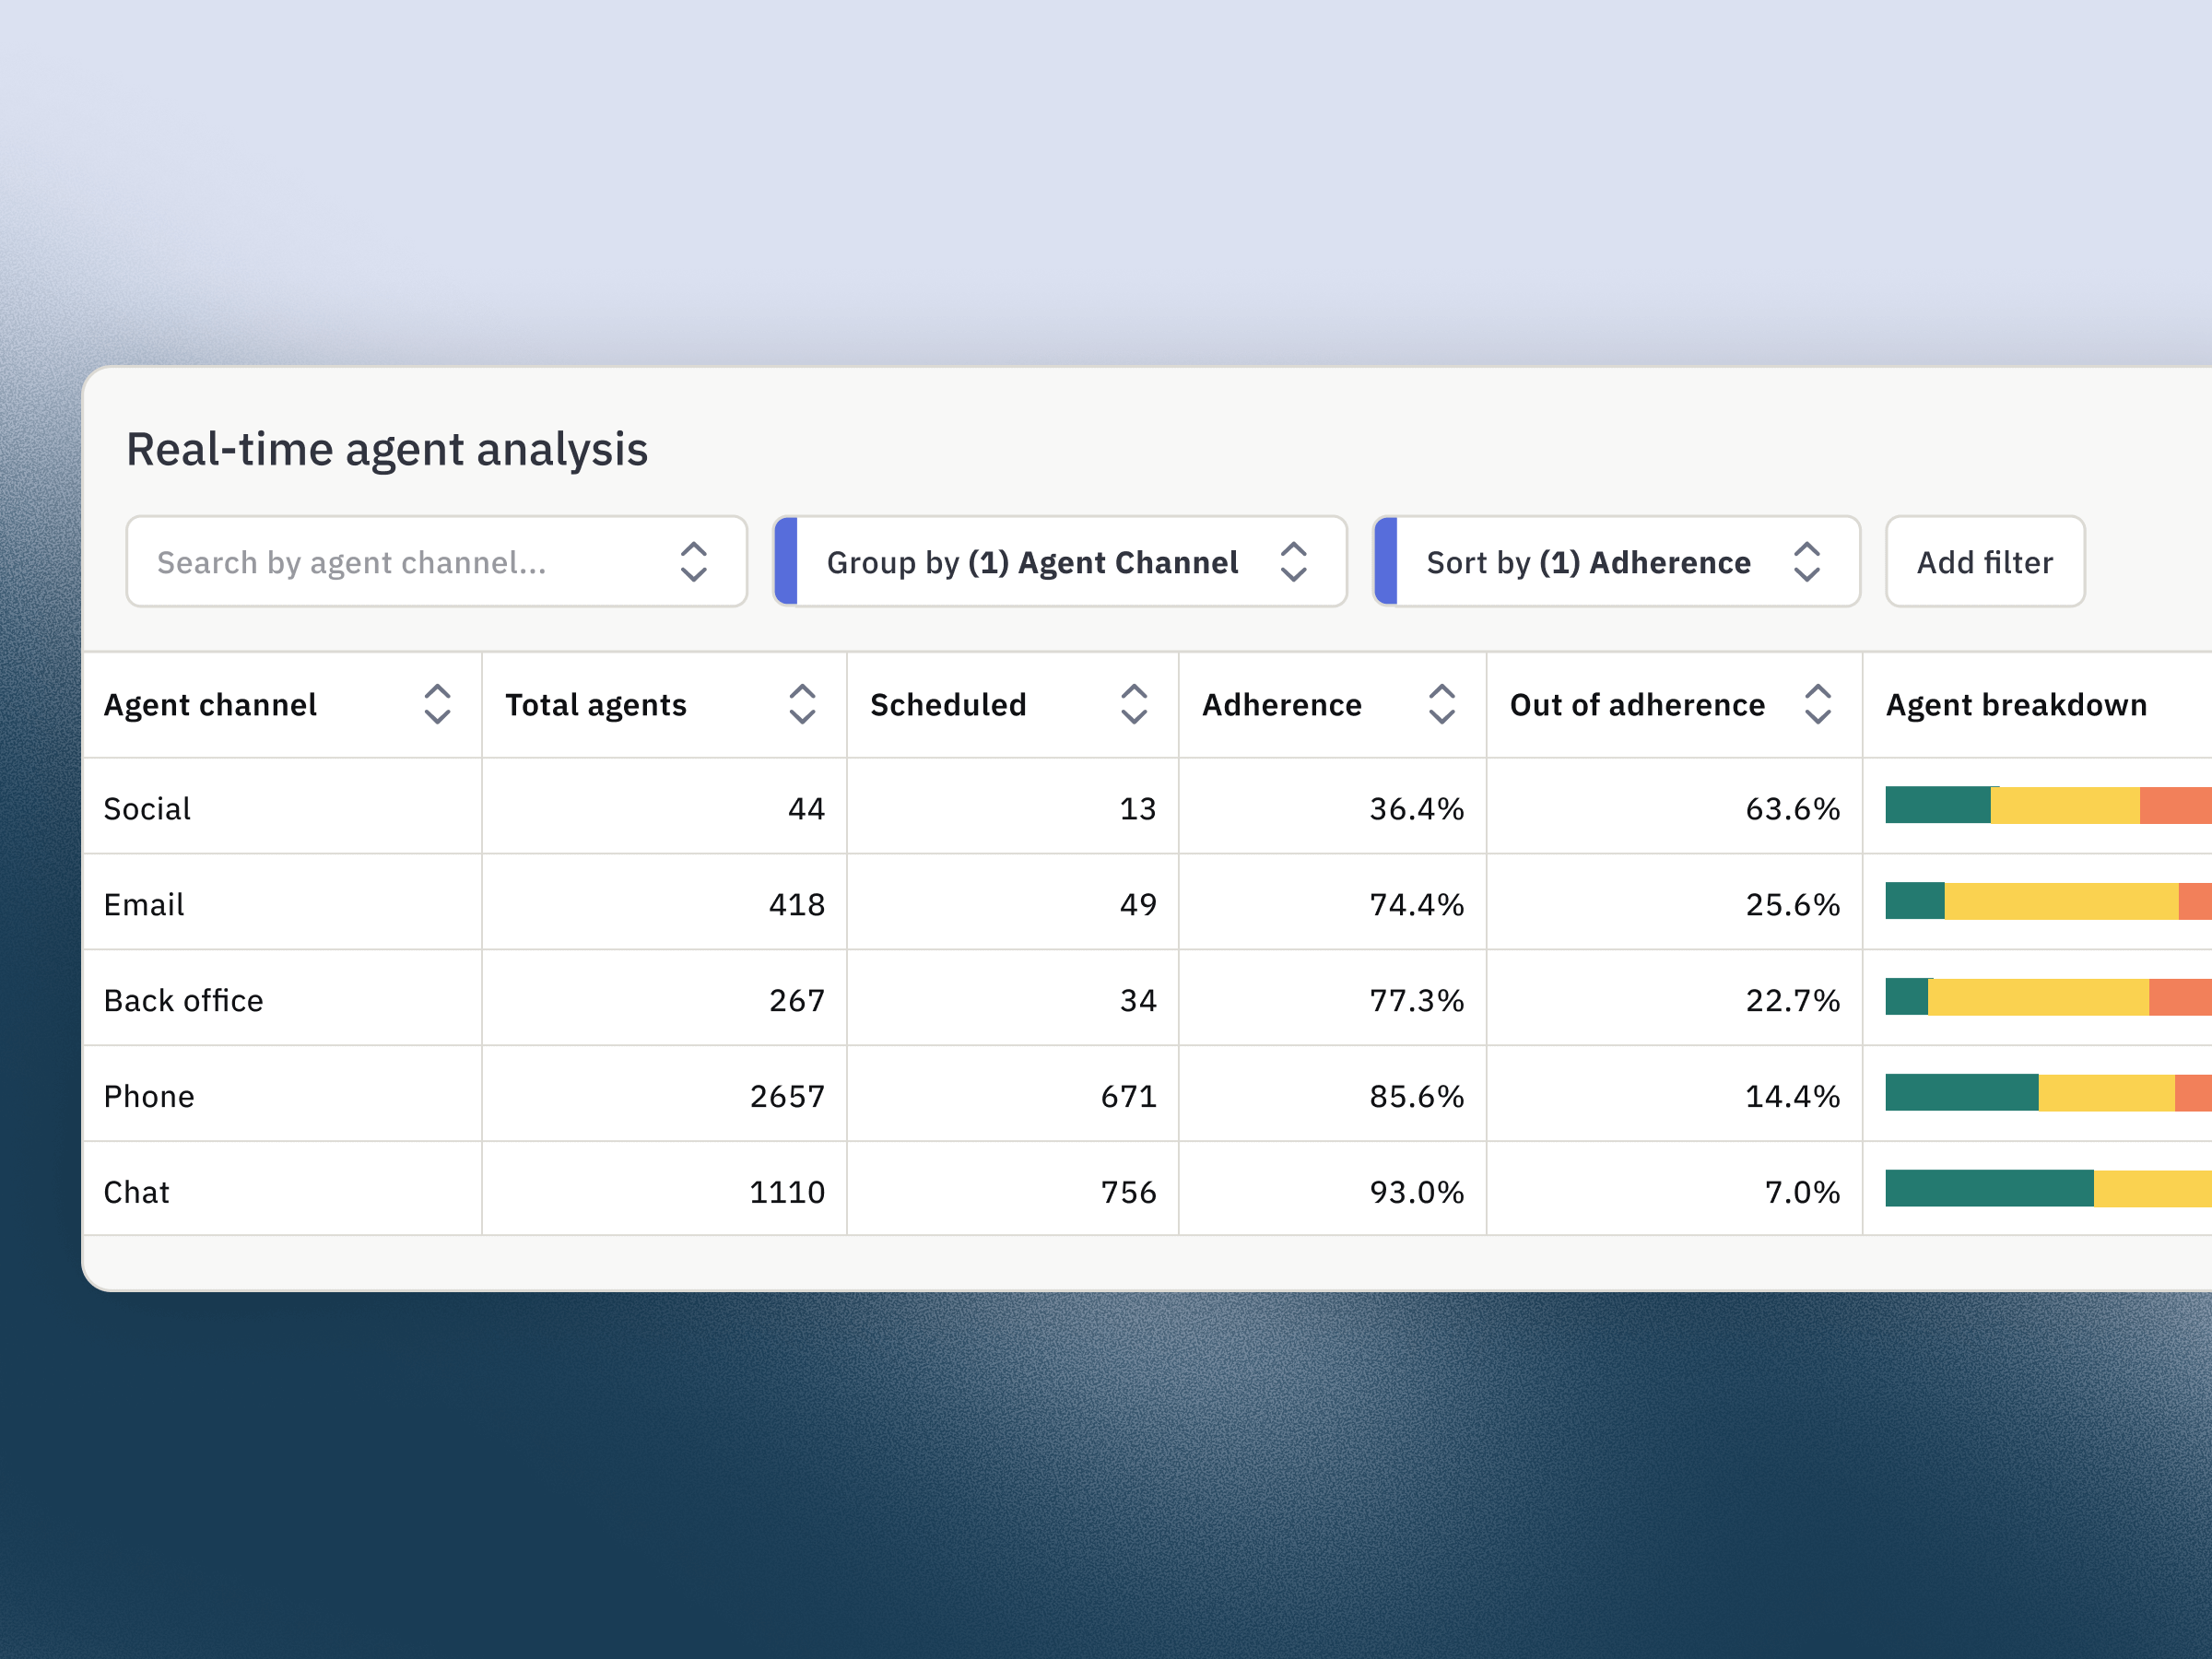Click the Chat channel name
The image size is (2212, 1659).
point(137,1192)
